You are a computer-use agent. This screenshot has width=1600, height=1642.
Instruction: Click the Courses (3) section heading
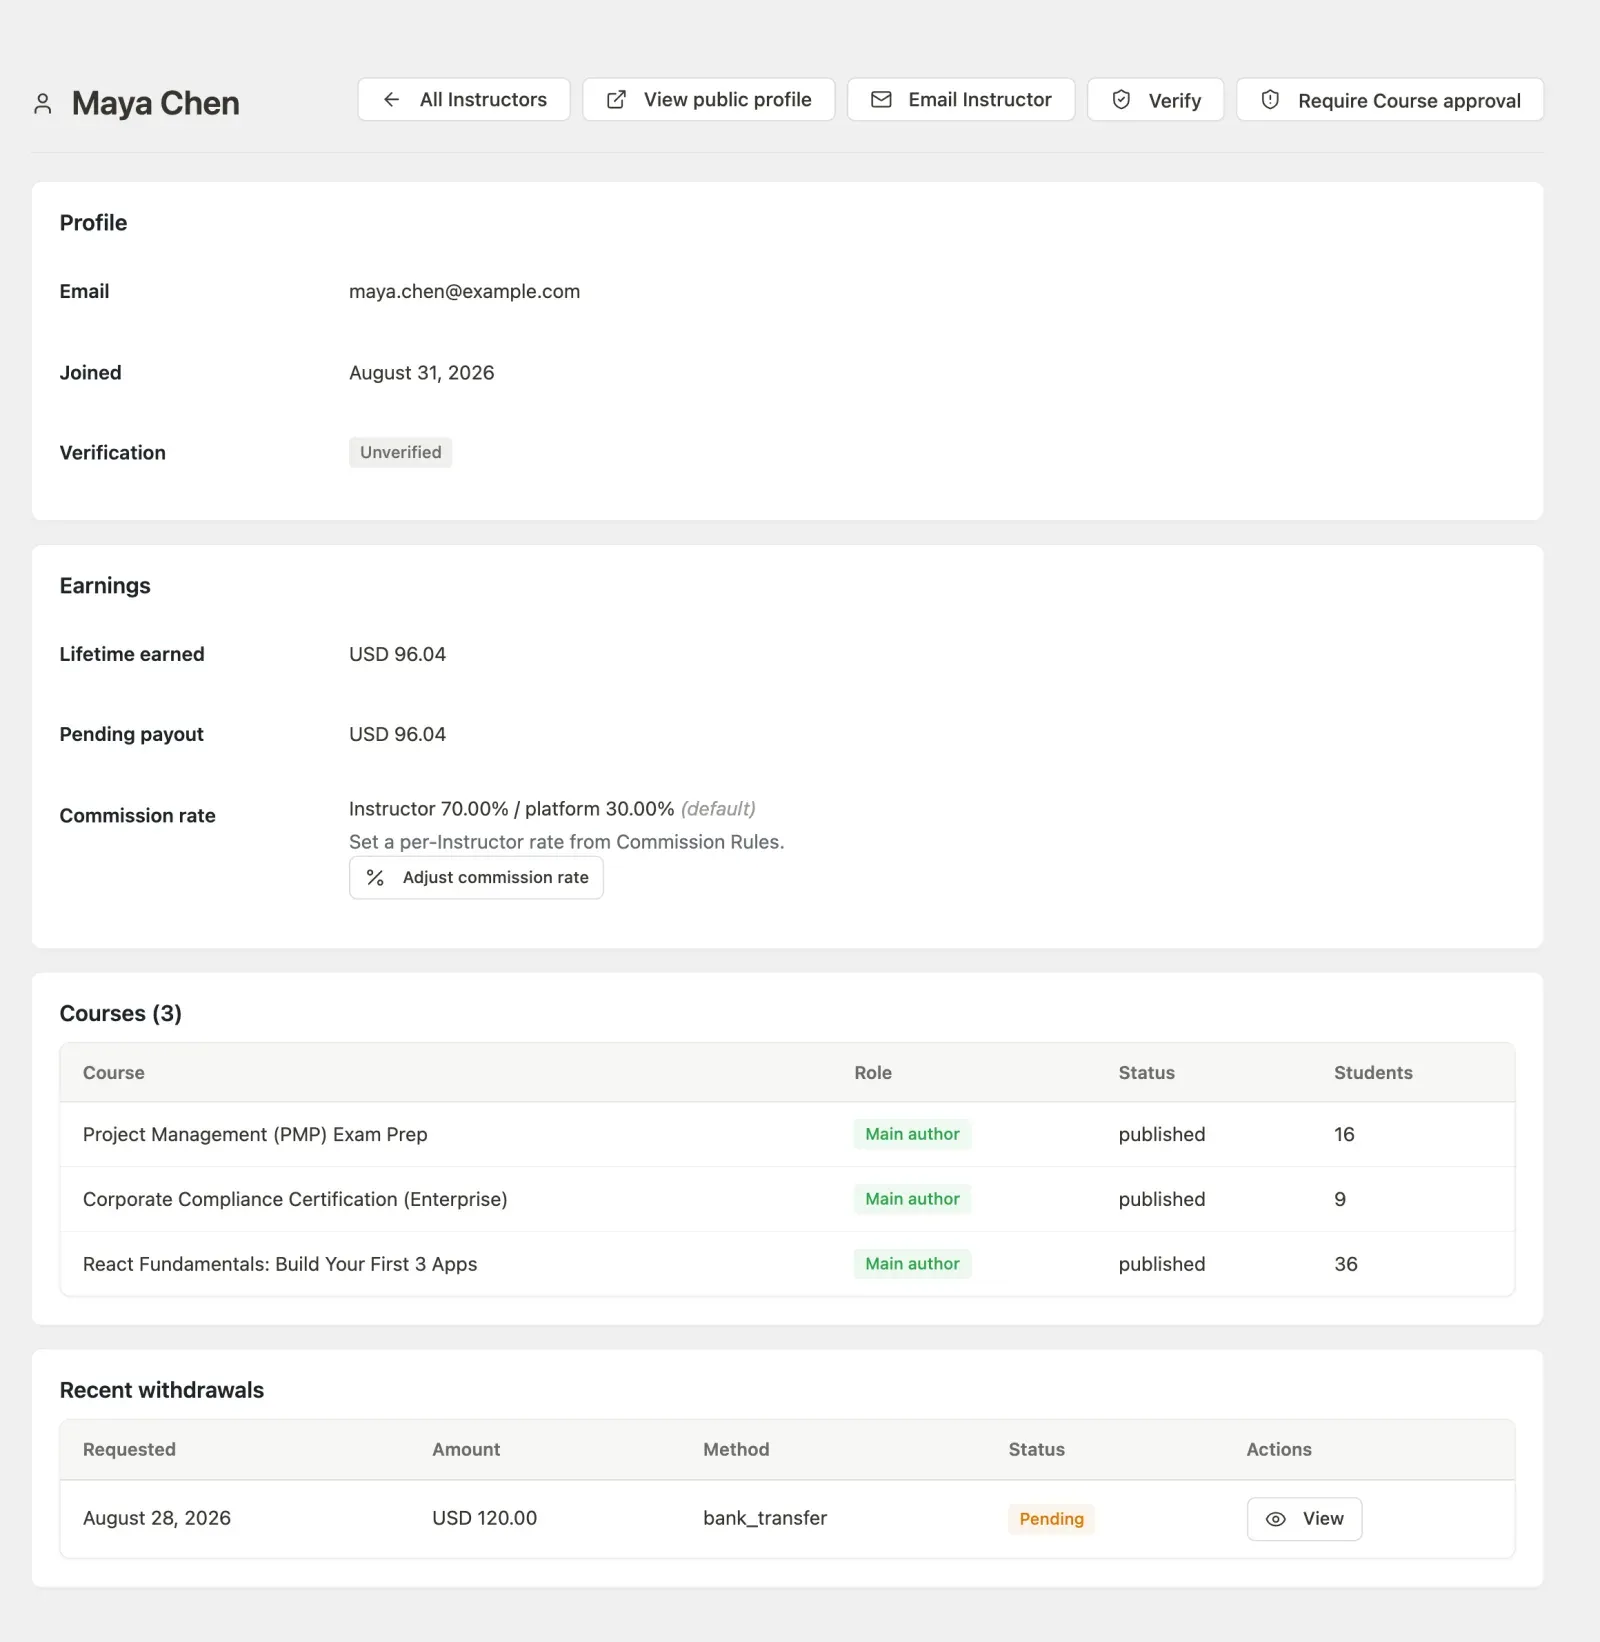click(121, 1014)
